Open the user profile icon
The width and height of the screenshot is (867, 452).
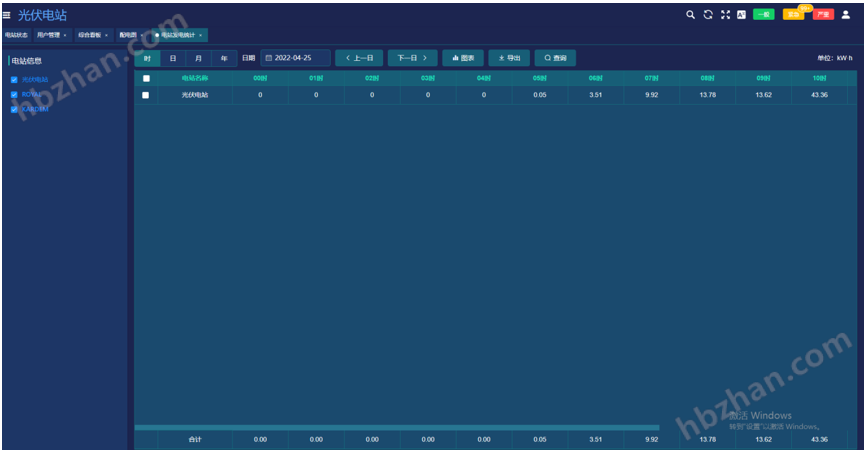pos(846,15)
